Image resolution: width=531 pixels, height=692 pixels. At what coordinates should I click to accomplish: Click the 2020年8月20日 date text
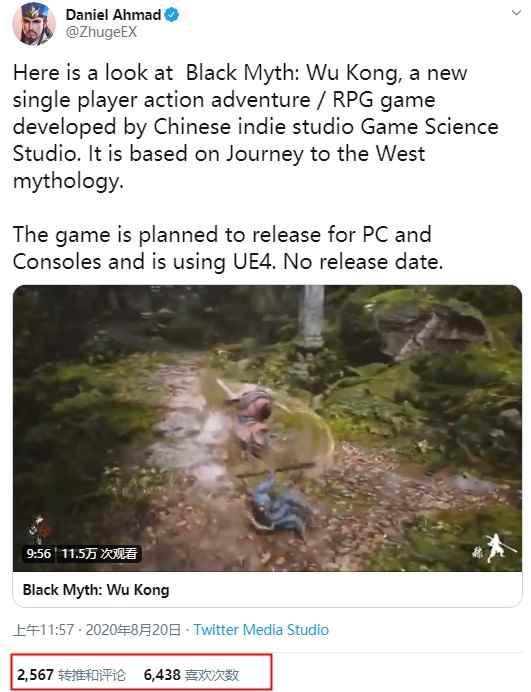click(x=133, y=629)
